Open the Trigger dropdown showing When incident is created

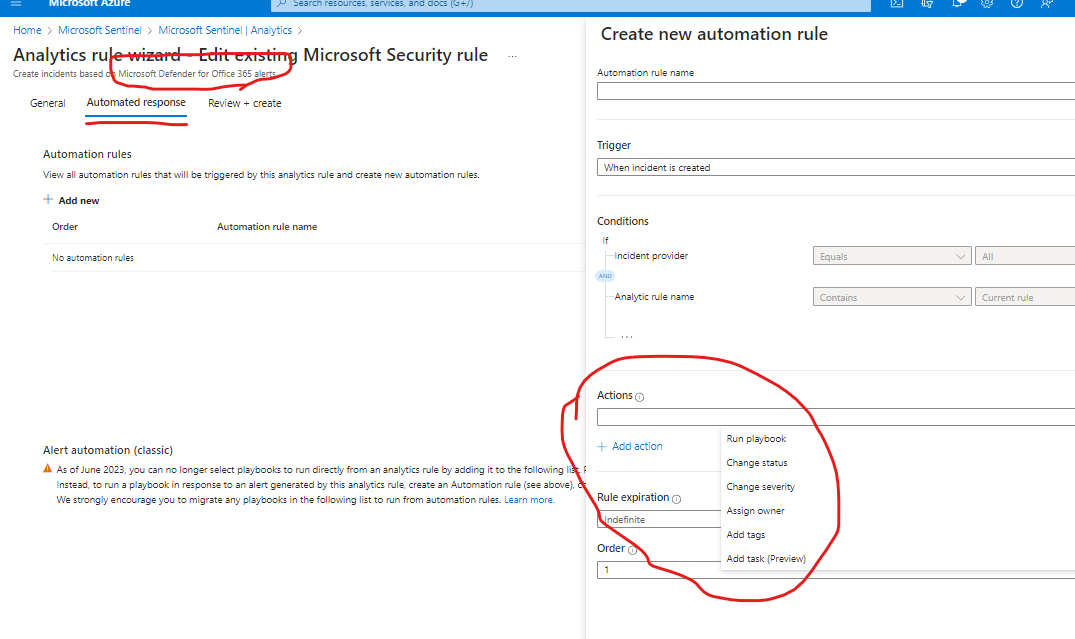[836, 167]
